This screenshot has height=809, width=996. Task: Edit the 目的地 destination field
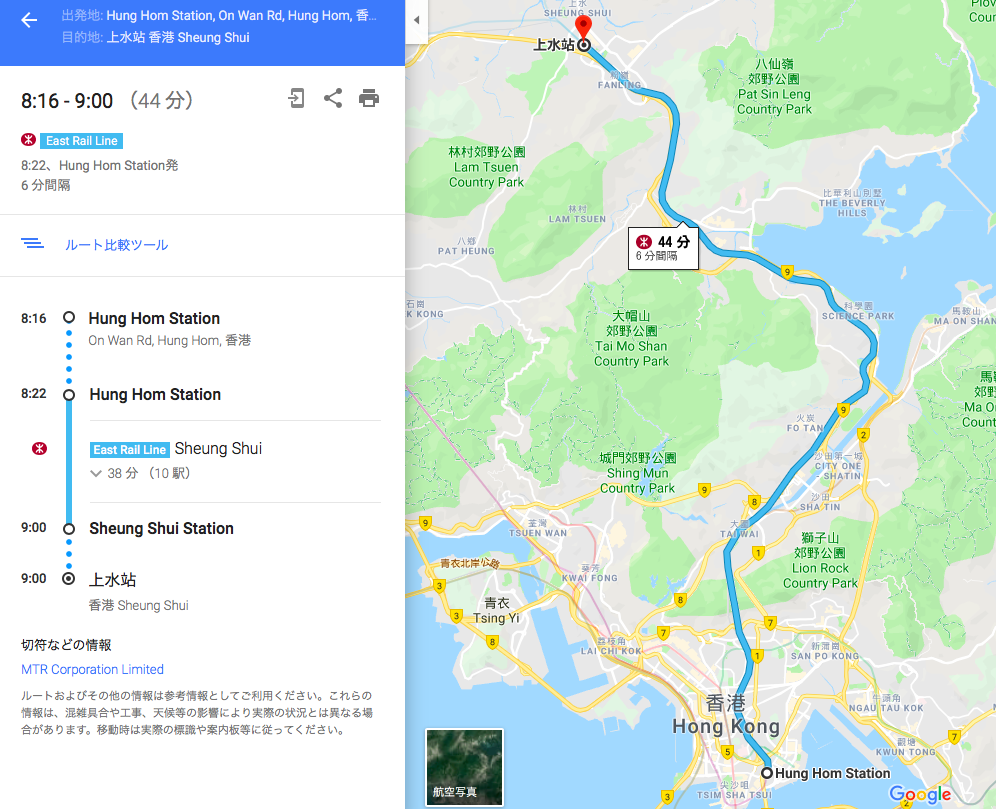[x=156, y=37]
